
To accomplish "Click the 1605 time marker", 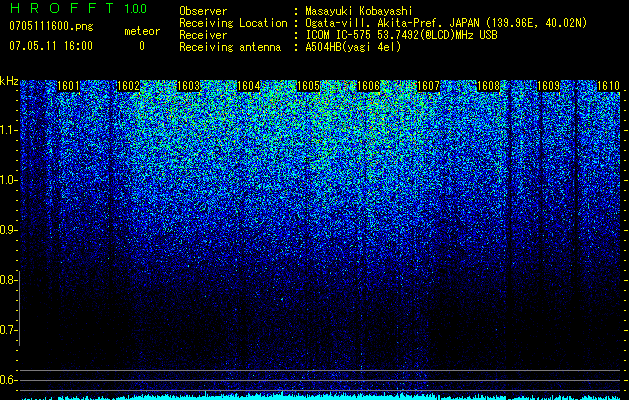I will point(308,86).
